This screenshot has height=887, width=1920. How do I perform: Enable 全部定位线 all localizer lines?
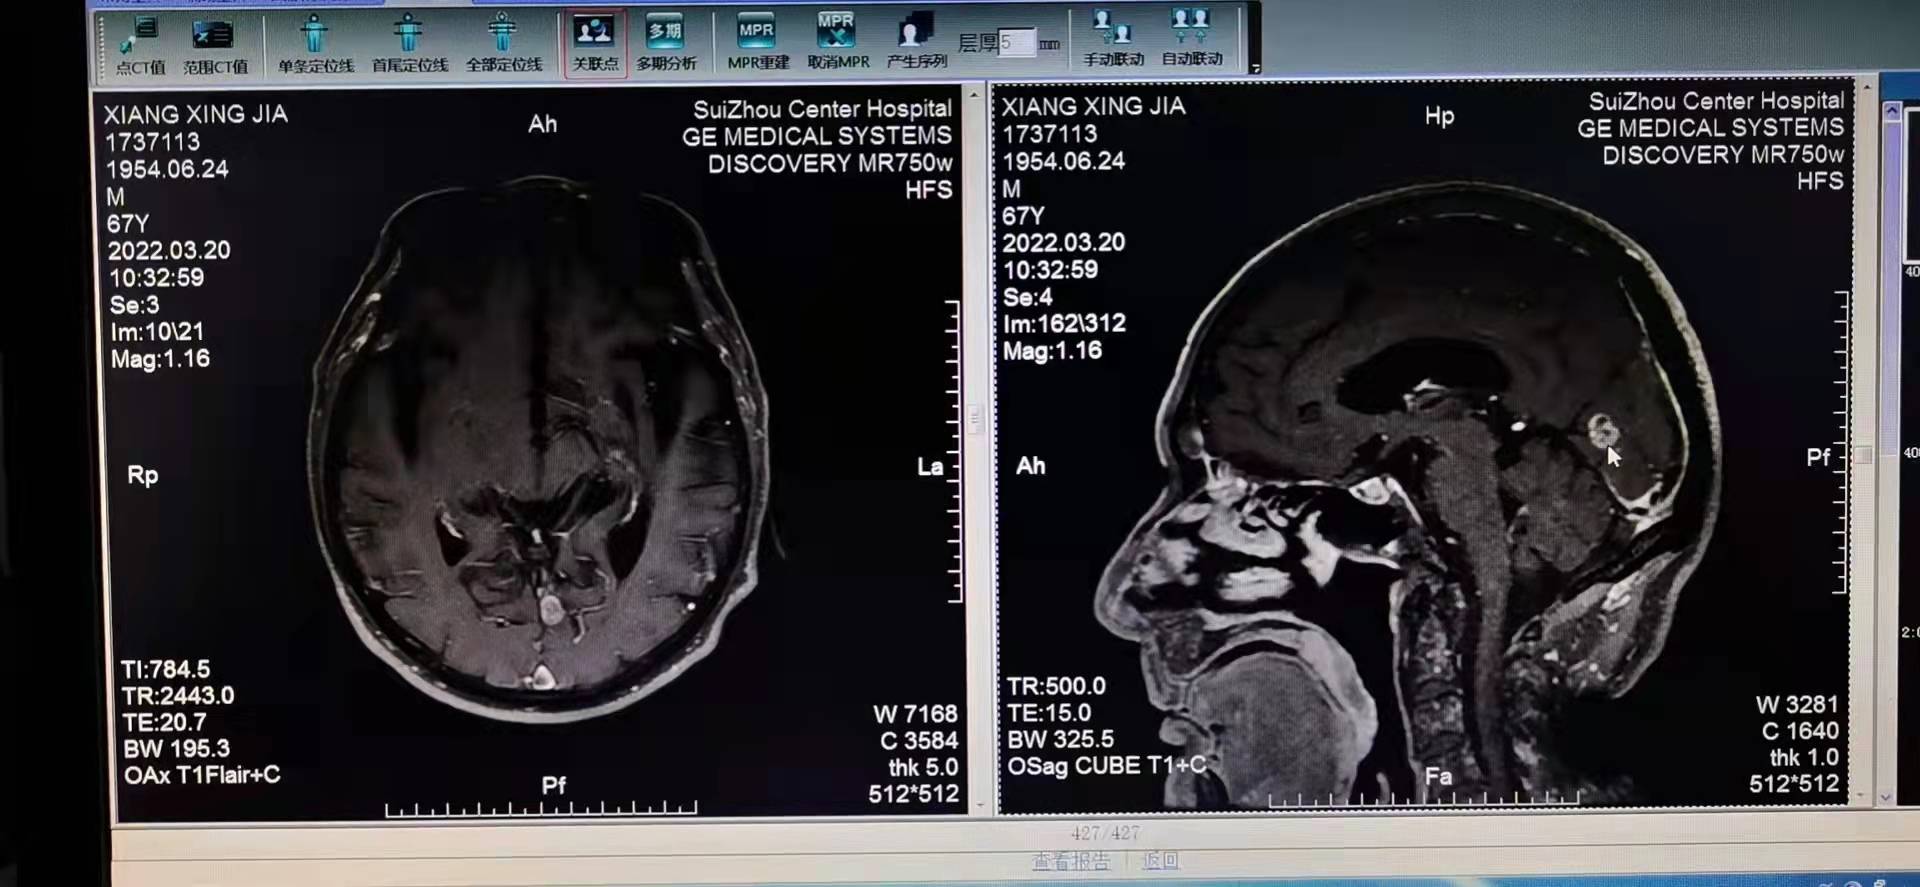503,45
